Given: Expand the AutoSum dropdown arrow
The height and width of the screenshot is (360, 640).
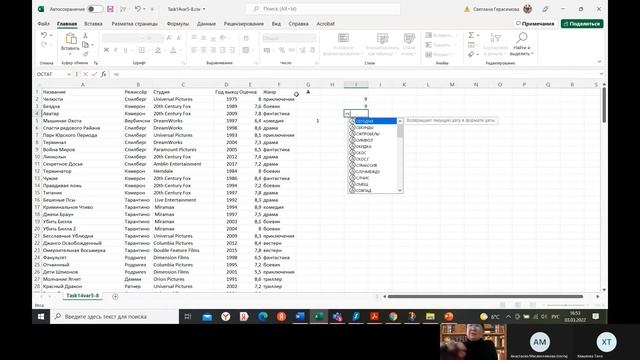Looking at the screenshot, I should [x=478, y=35].
